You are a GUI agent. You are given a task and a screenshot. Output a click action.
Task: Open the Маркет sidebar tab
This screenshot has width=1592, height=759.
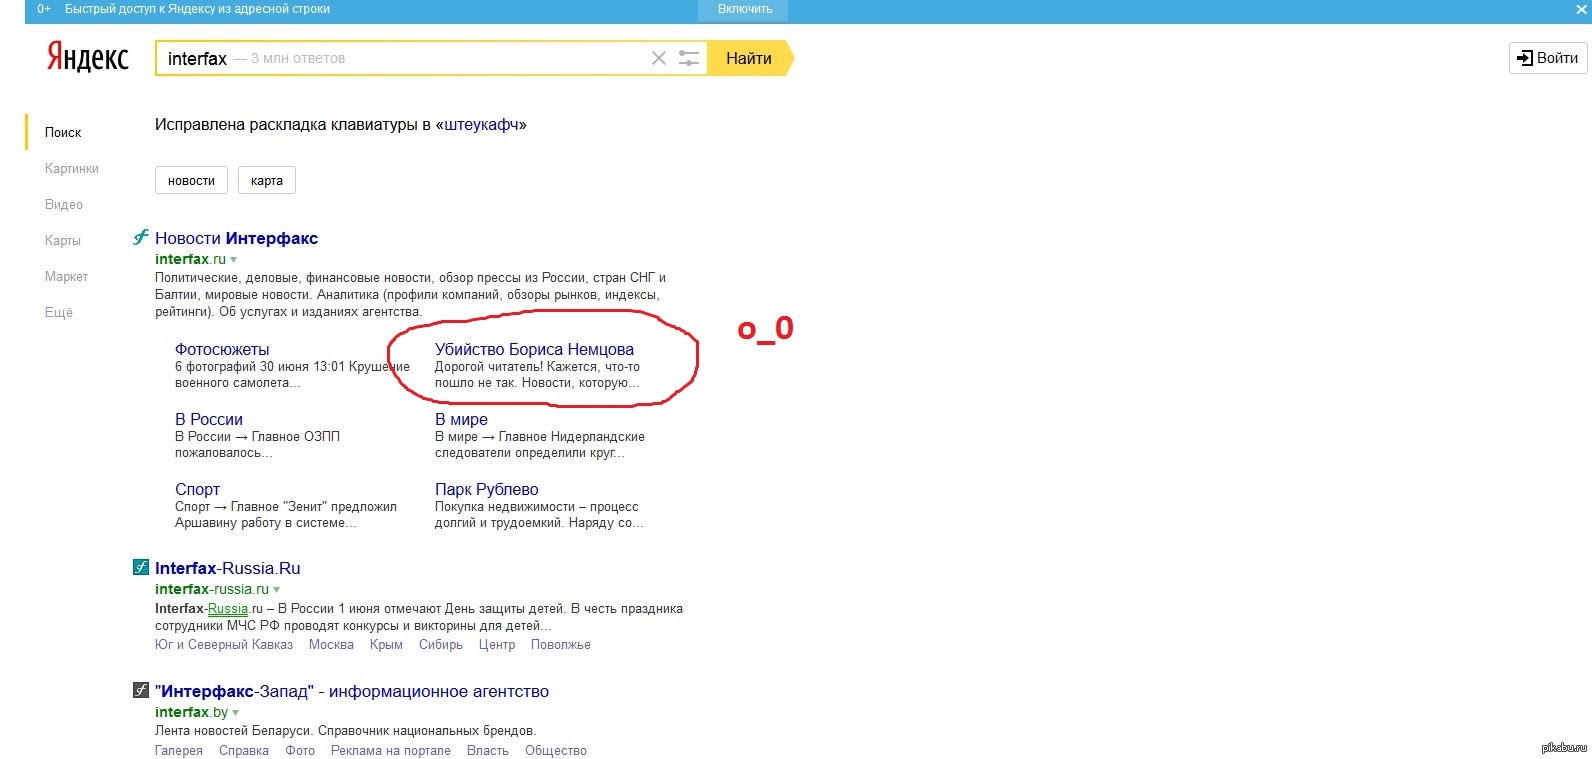coord(66,276)
